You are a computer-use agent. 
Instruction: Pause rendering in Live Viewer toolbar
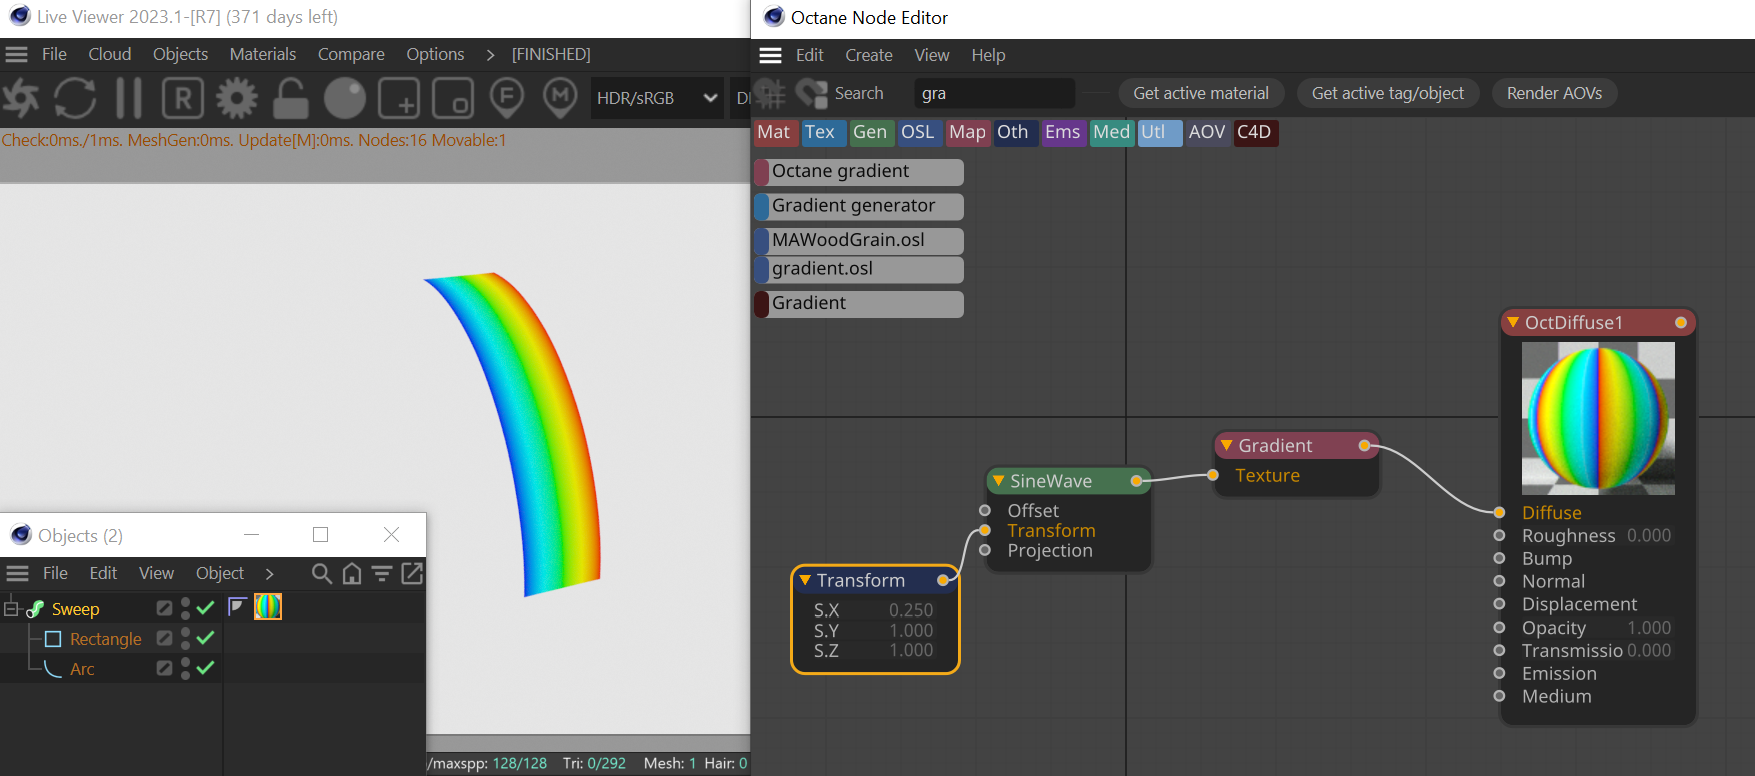click(129, 98)
